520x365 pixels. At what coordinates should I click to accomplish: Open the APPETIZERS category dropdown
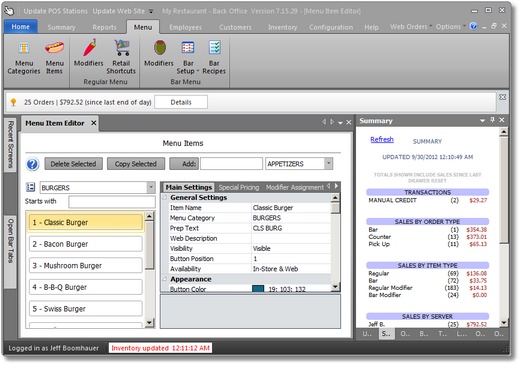click(328, 164)
